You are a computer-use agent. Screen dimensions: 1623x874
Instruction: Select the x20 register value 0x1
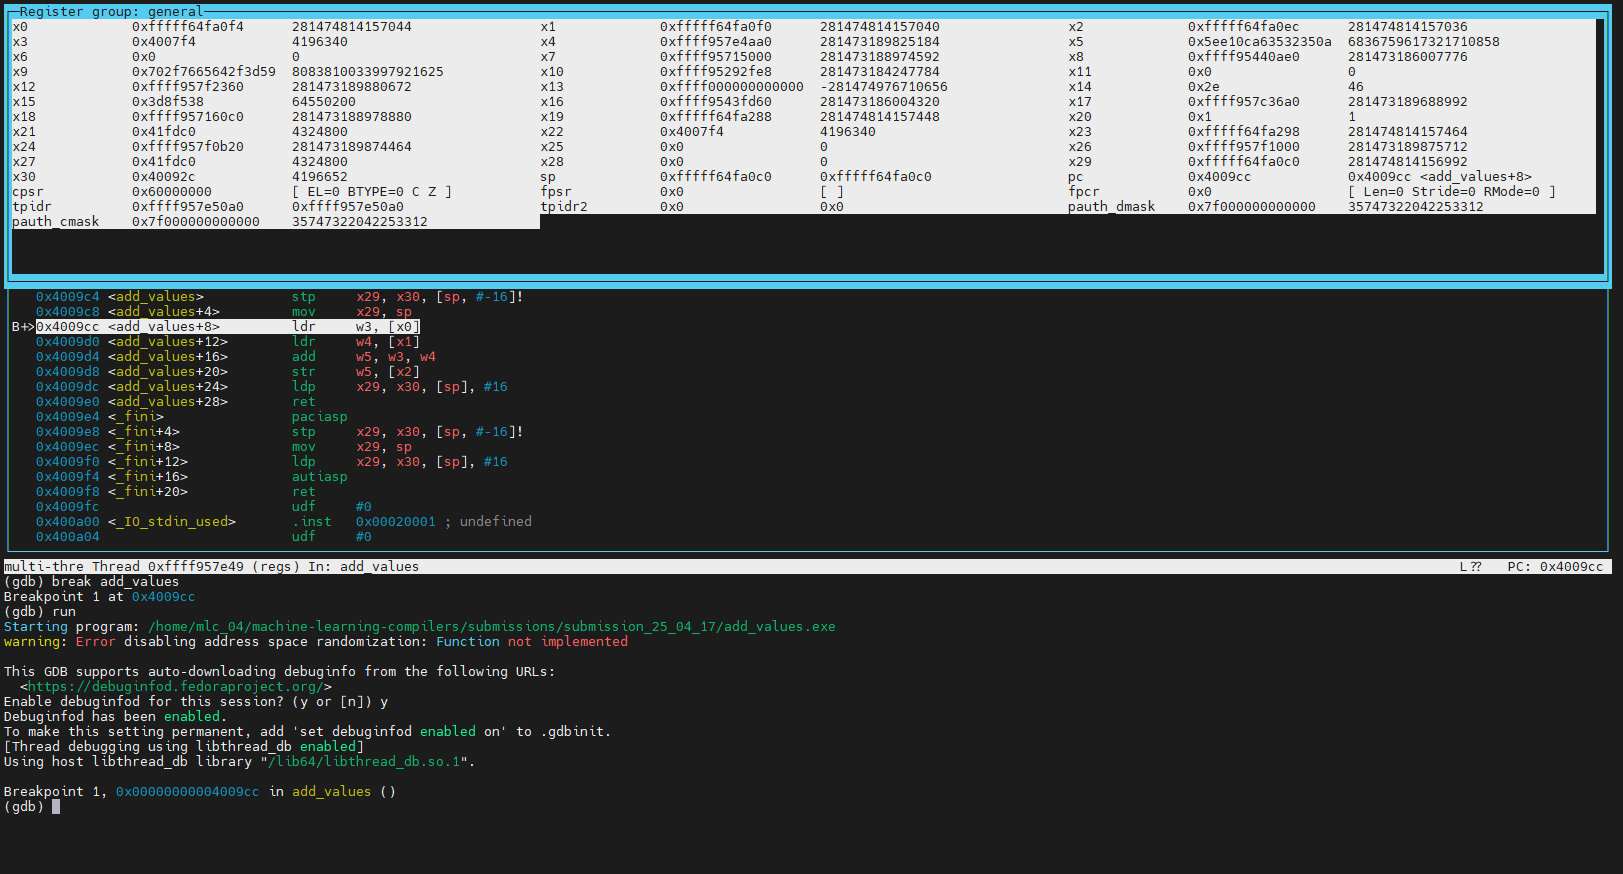1200,117
